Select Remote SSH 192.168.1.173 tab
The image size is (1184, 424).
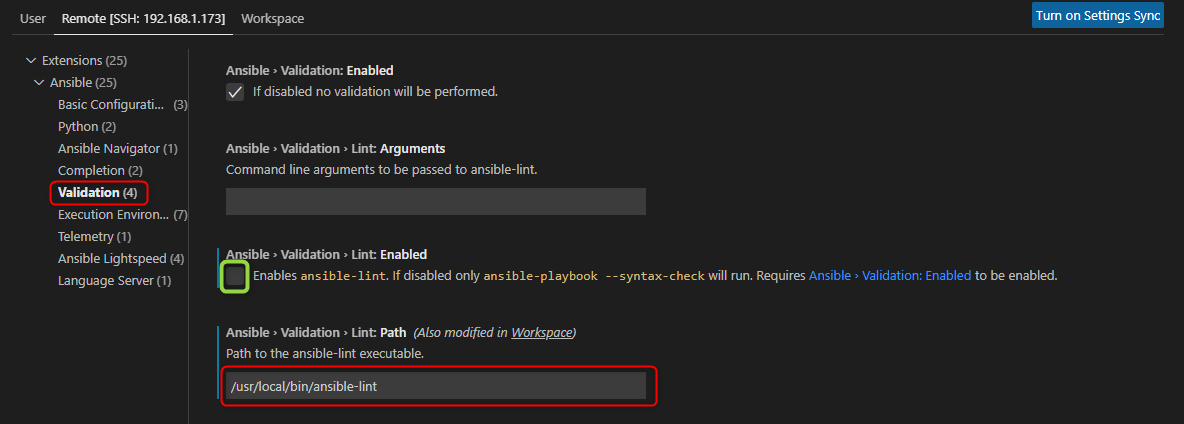[143, 18]
